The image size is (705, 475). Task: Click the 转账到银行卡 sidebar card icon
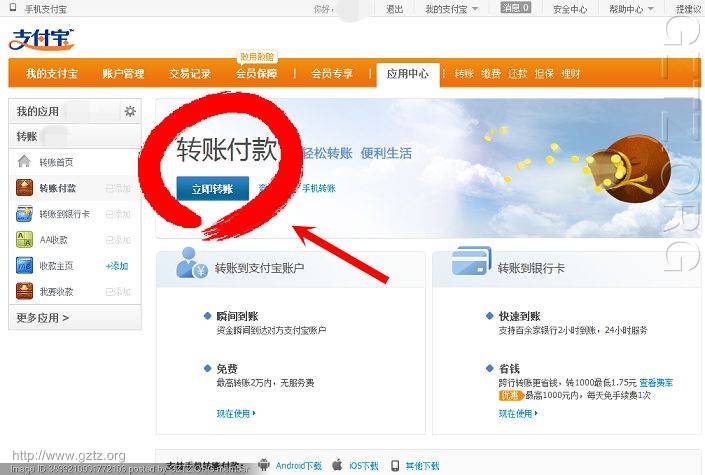(x=24, y=214)
